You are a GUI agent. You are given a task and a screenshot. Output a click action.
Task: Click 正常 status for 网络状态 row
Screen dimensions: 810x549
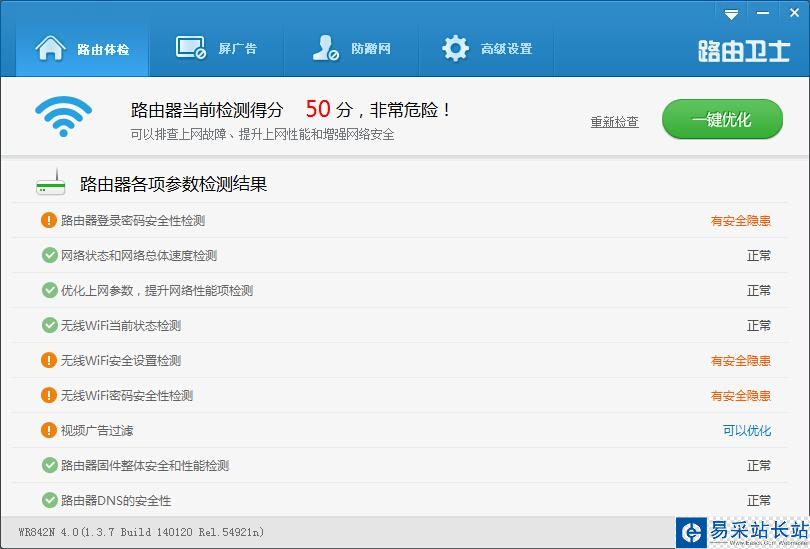759,256
